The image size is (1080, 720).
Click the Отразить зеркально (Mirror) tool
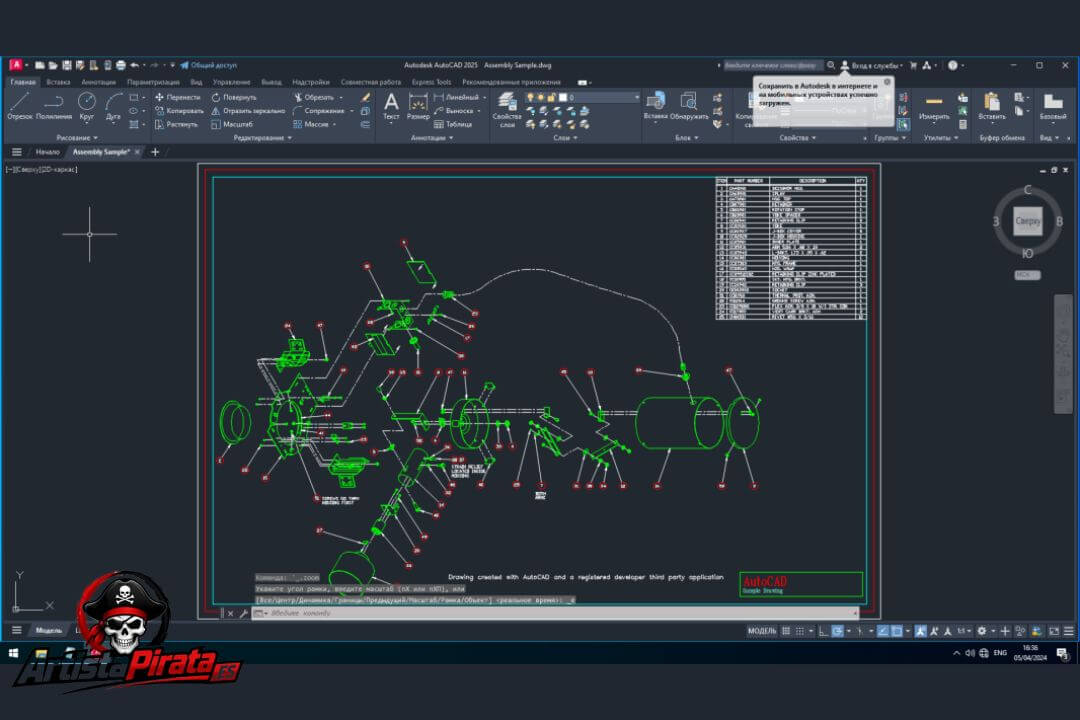[248, 110]
